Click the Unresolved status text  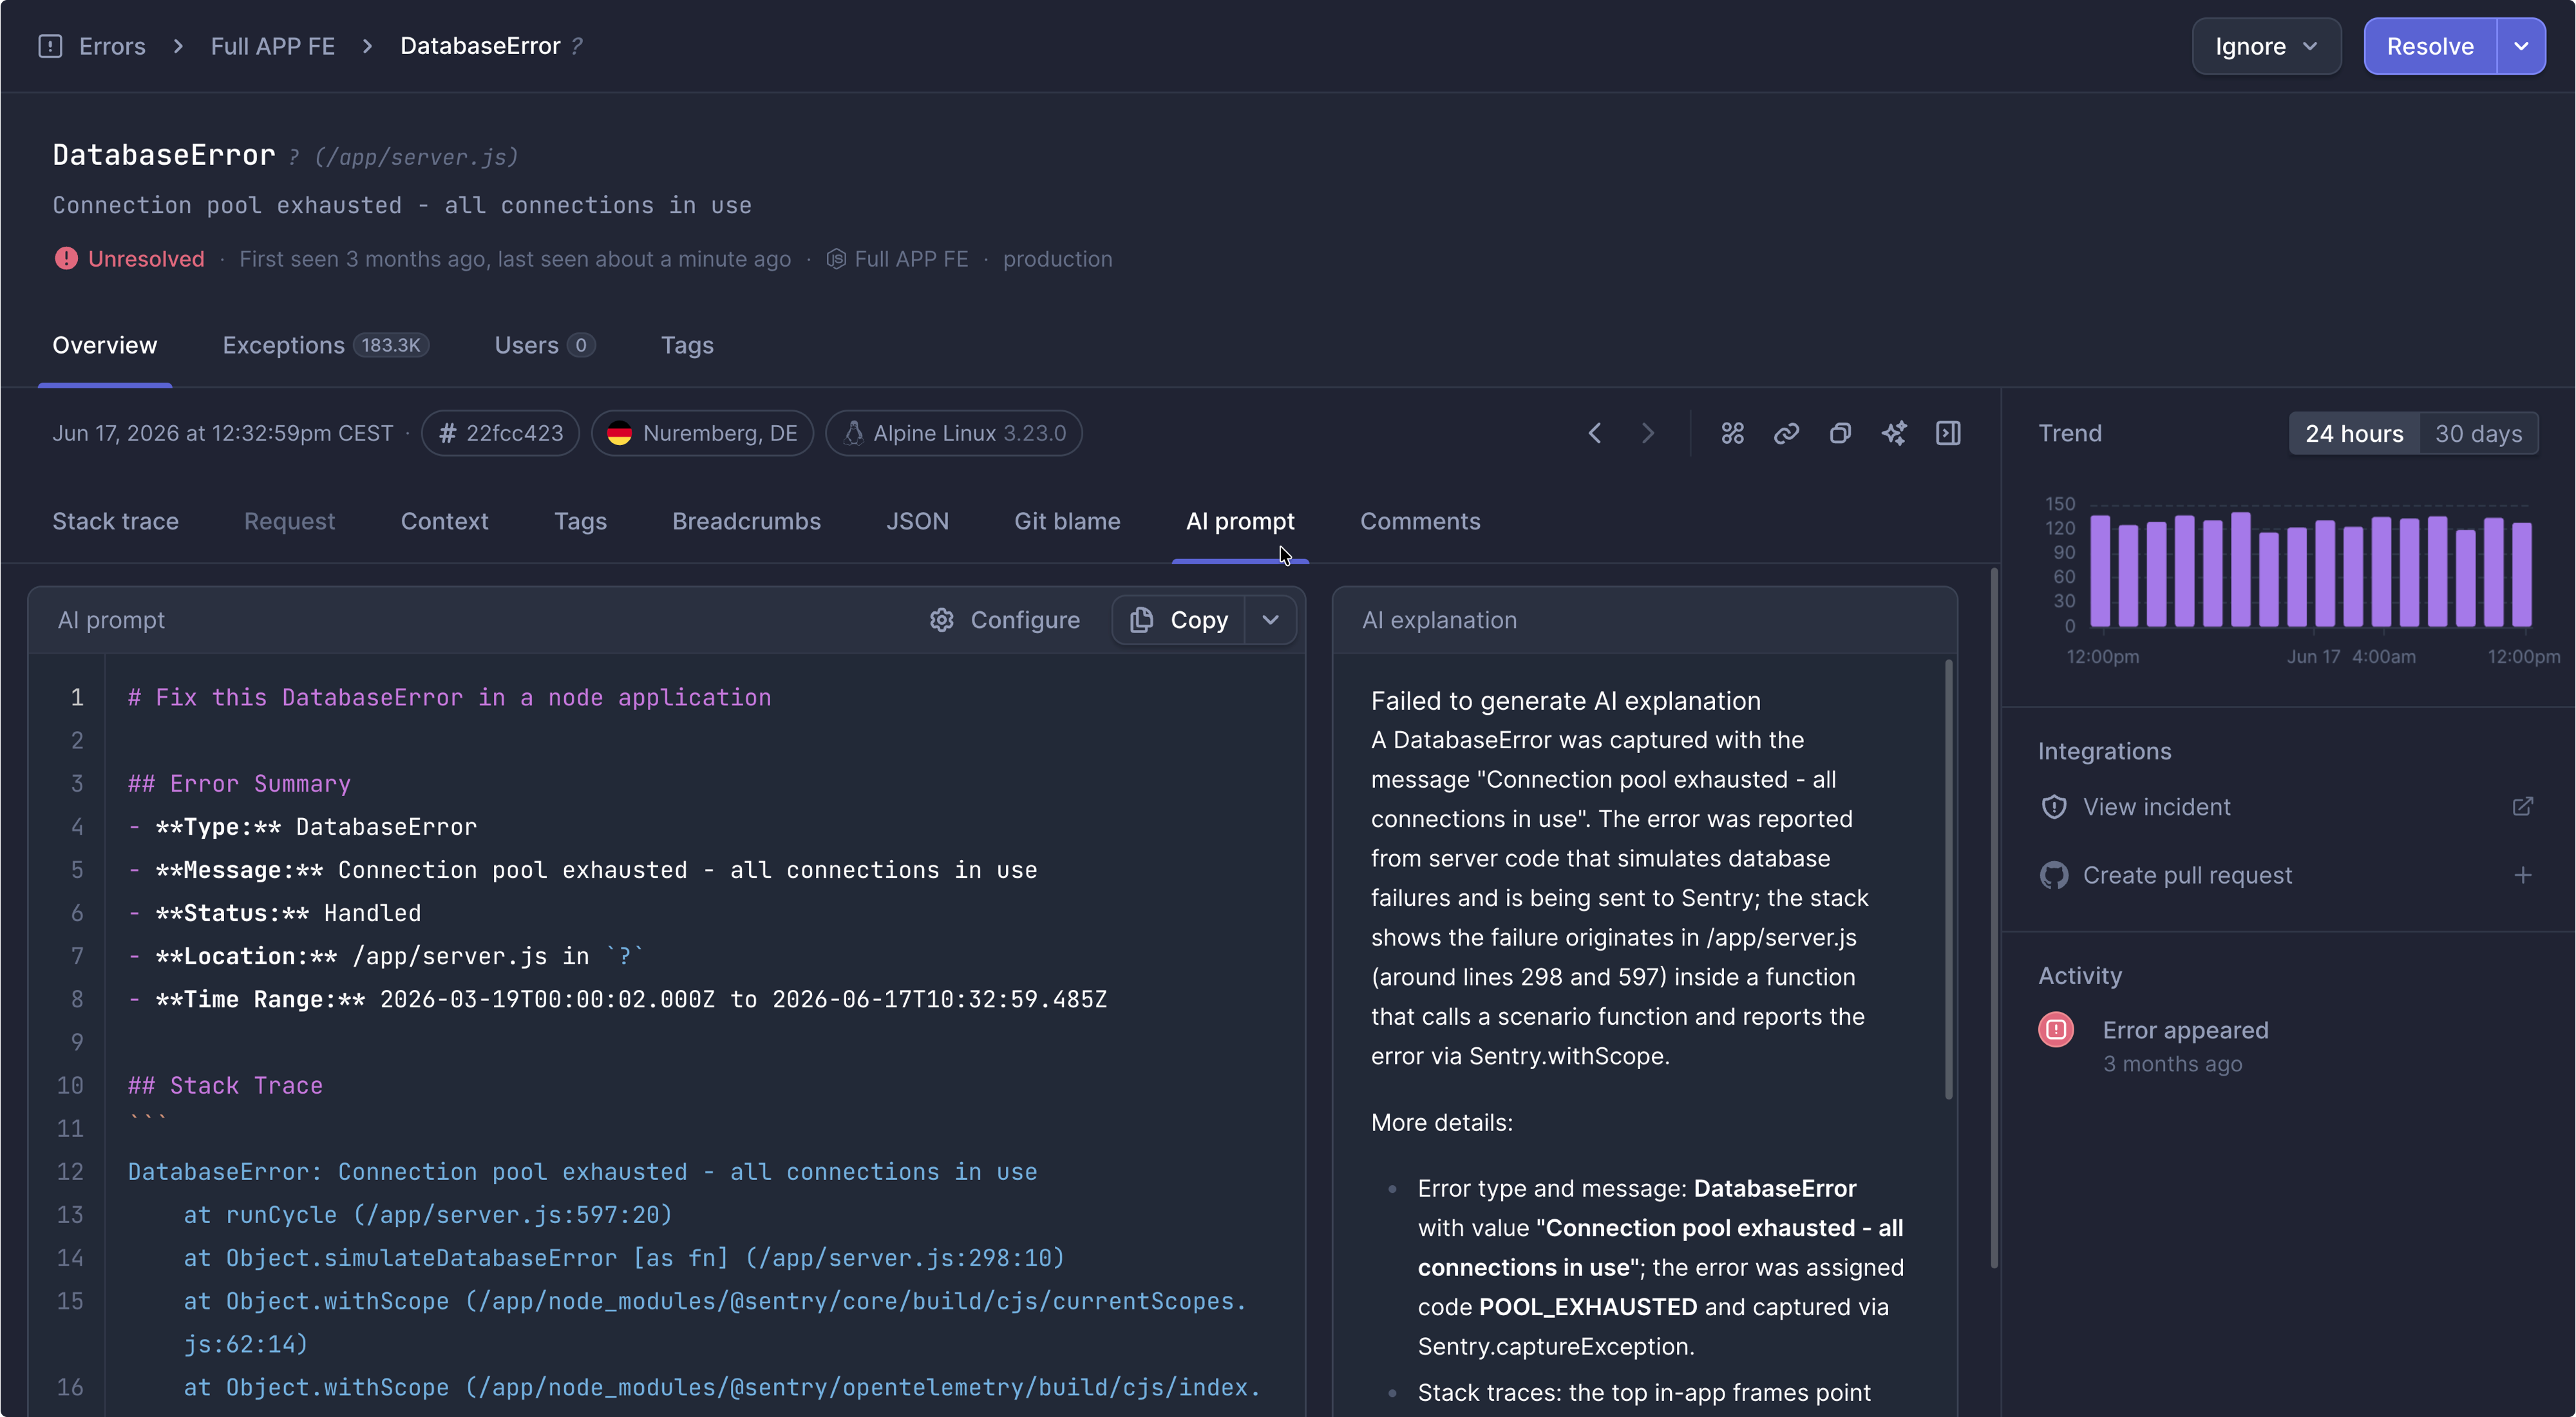[x=146, y=259]
